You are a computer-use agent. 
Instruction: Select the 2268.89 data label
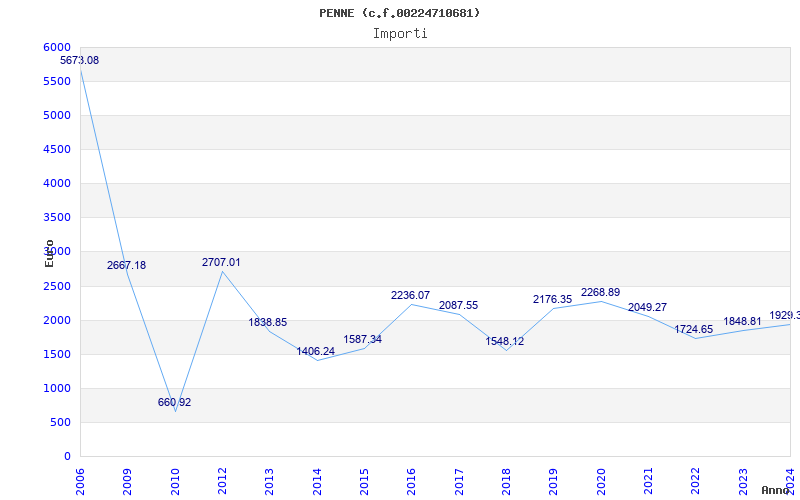click(x=601, y=292)
